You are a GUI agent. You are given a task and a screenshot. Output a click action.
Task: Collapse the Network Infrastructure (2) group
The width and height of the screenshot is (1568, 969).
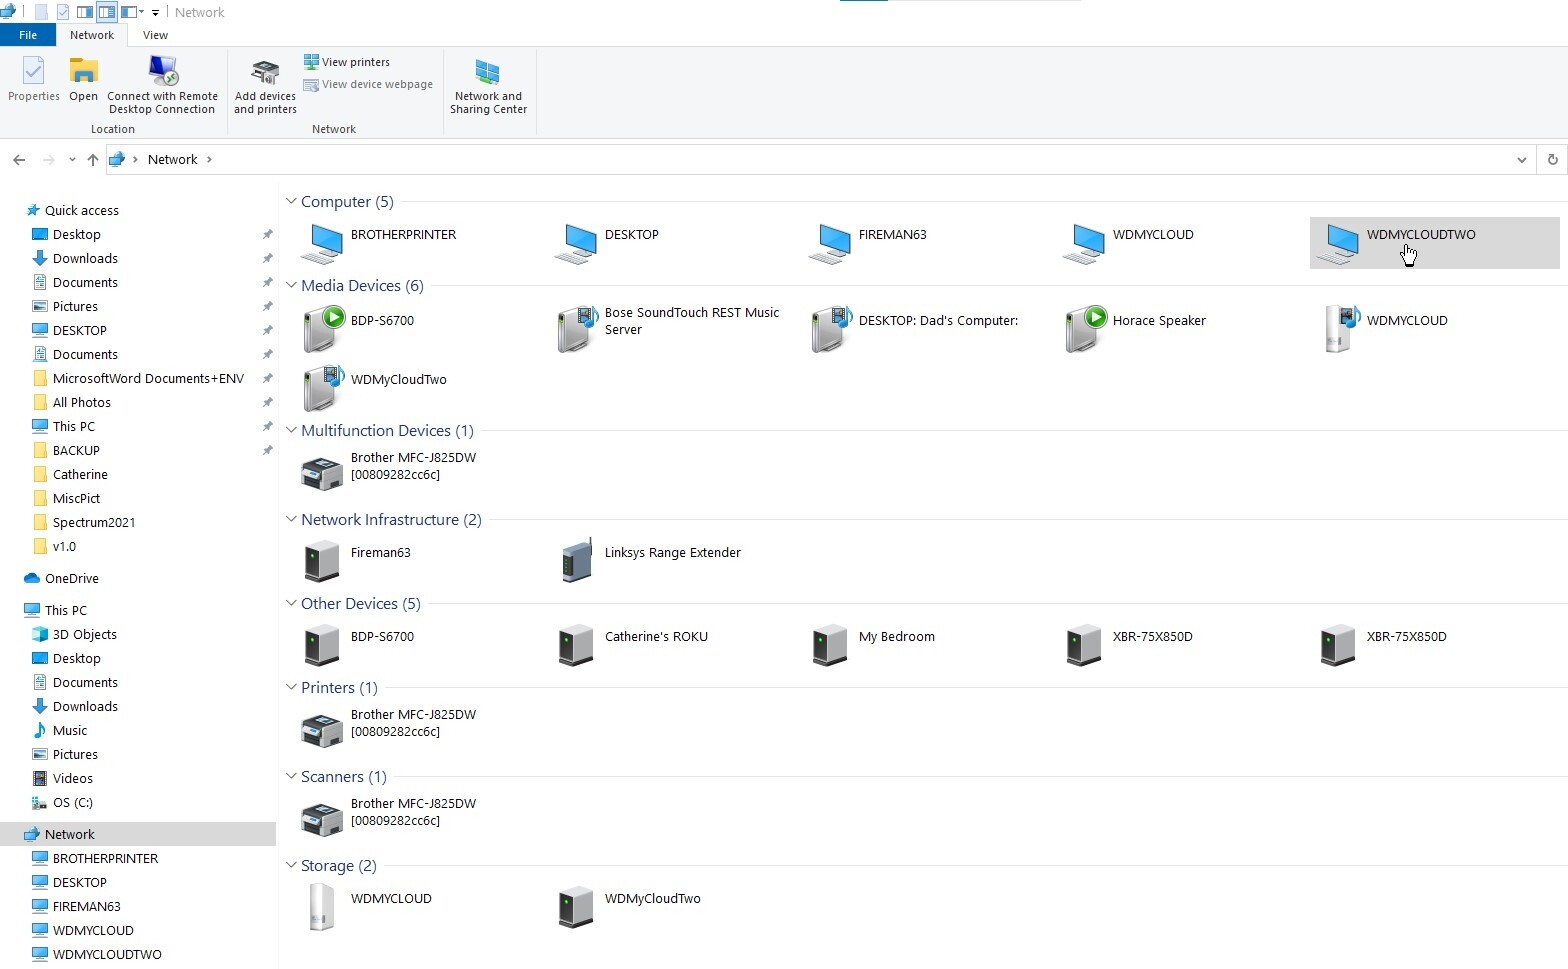pos(291,519)
